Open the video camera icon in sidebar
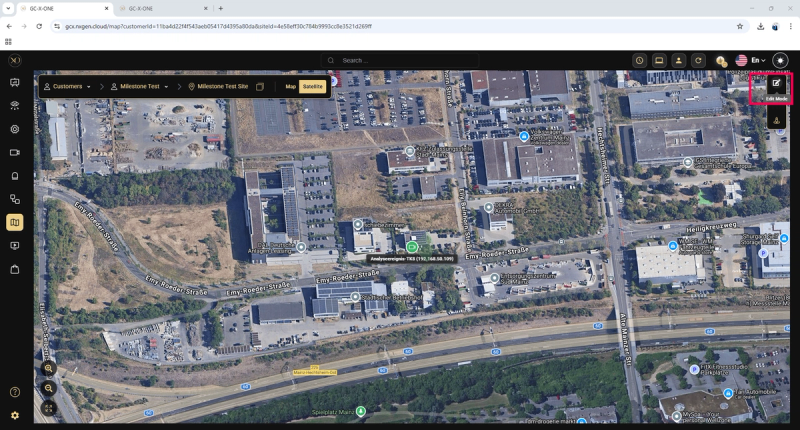 15,153
